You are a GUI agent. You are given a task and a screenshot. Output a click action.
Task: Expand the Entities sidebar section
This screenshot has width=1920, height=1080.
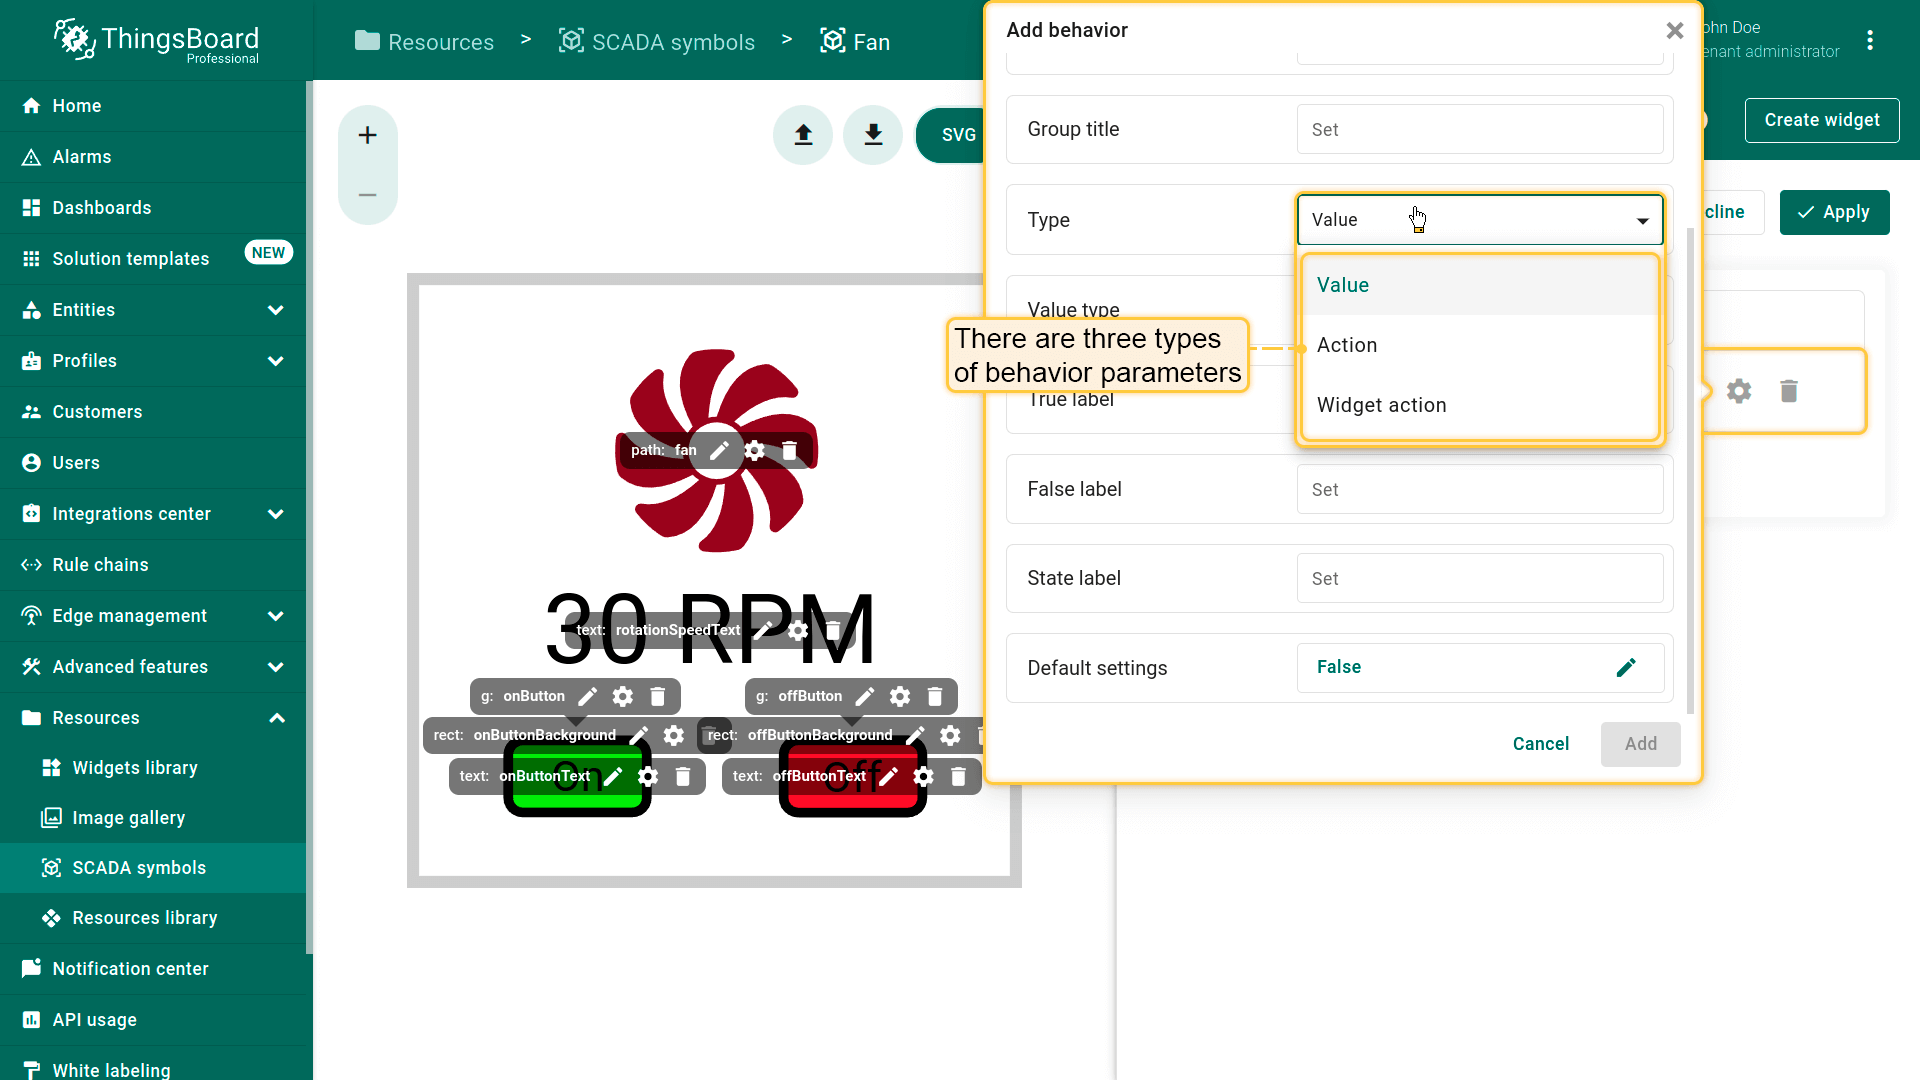(276, 310)
